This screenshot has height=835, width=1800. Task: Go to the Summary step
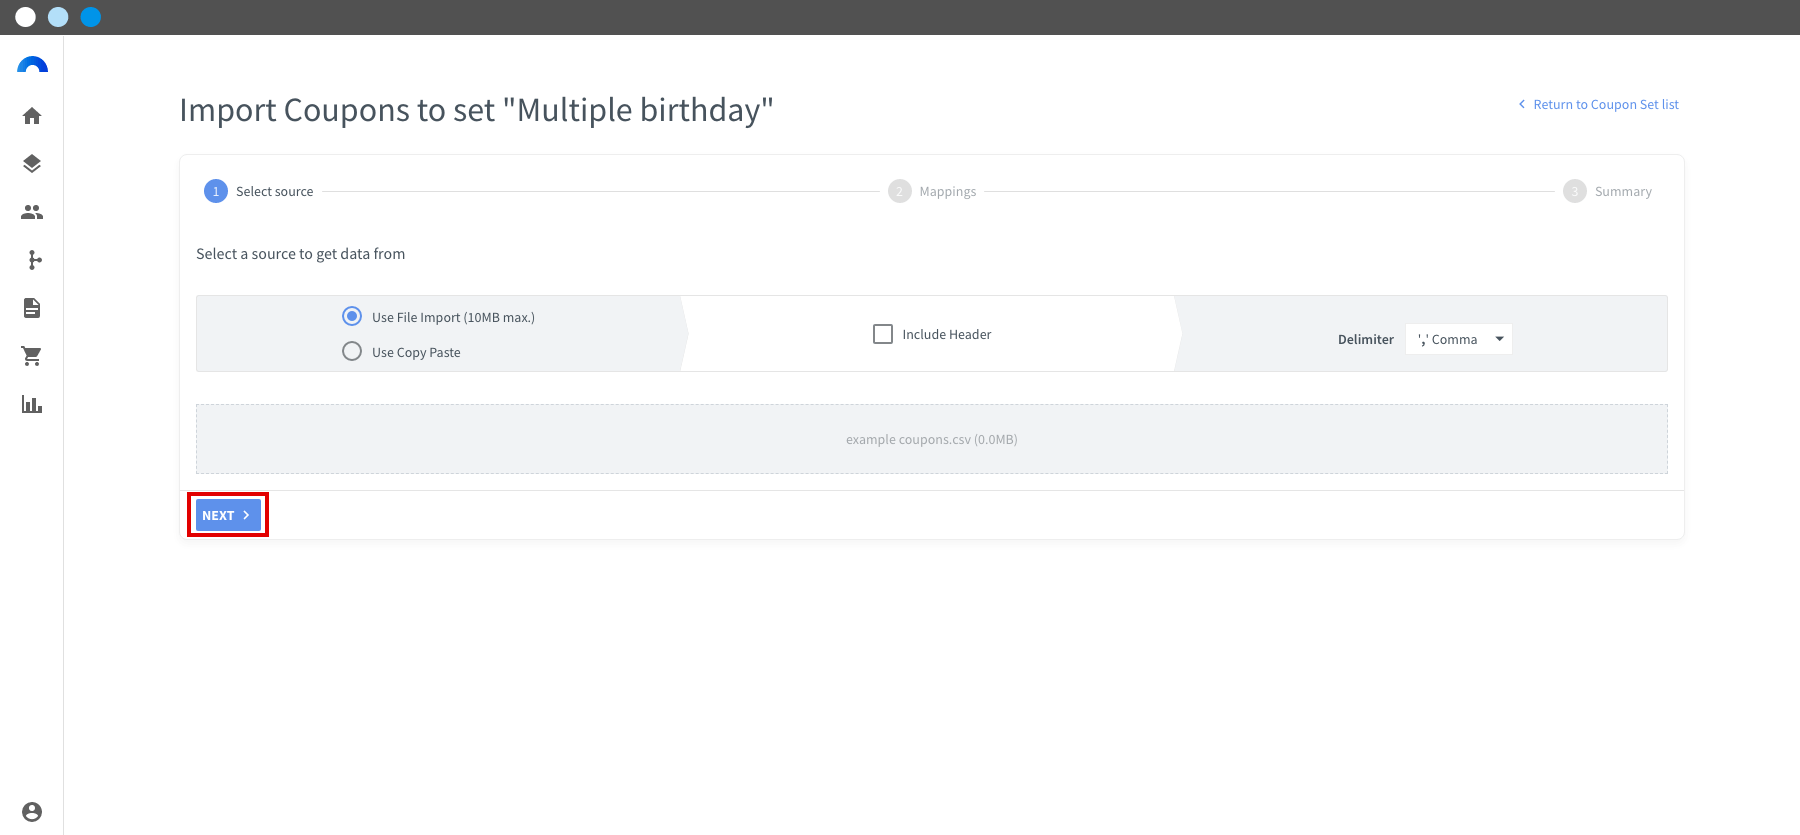1608,191
